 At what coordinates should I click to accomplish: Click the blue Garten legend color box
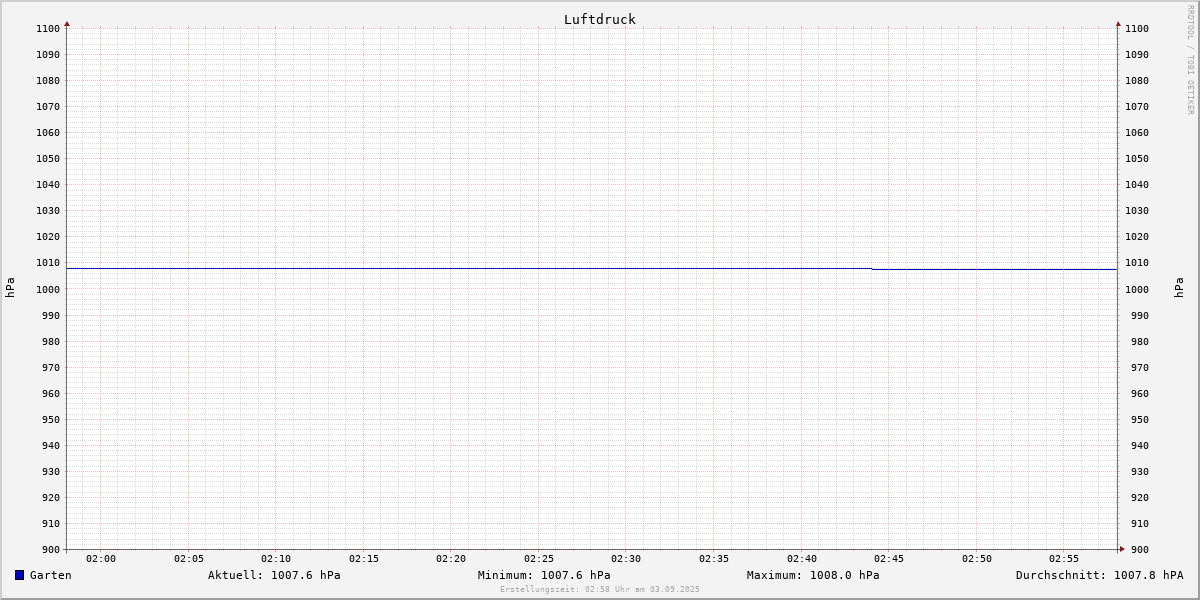click(x=19, y=575)
